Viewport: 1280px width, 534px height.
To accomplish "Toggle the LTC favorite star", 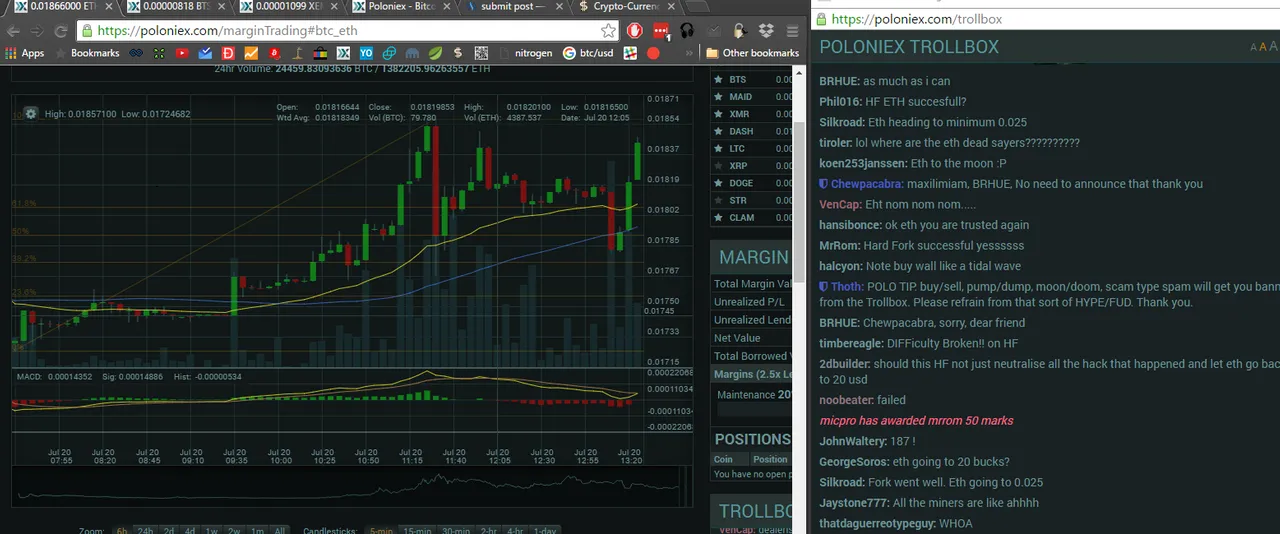I will click(x=718, y=149).
